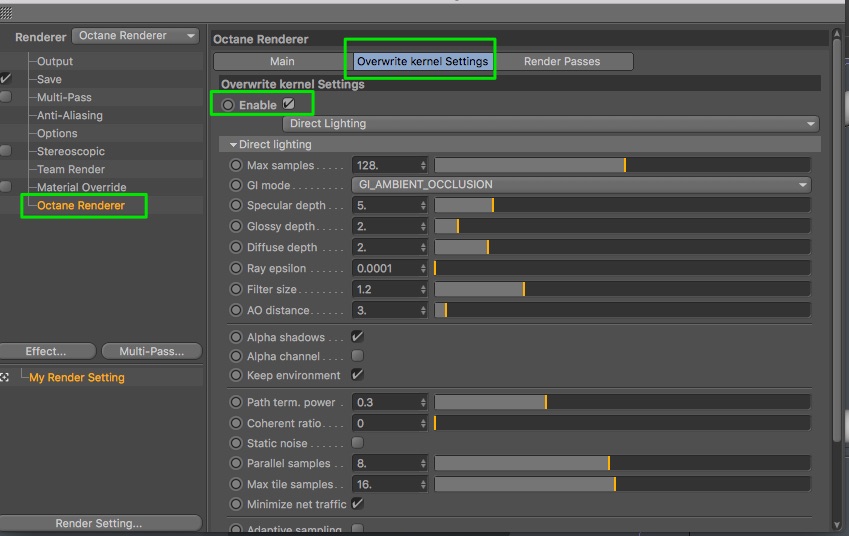This screenshot has width=849, height=536.
Task: Toggle animation dot beside Glossy depth
Action: click(236, 226)
